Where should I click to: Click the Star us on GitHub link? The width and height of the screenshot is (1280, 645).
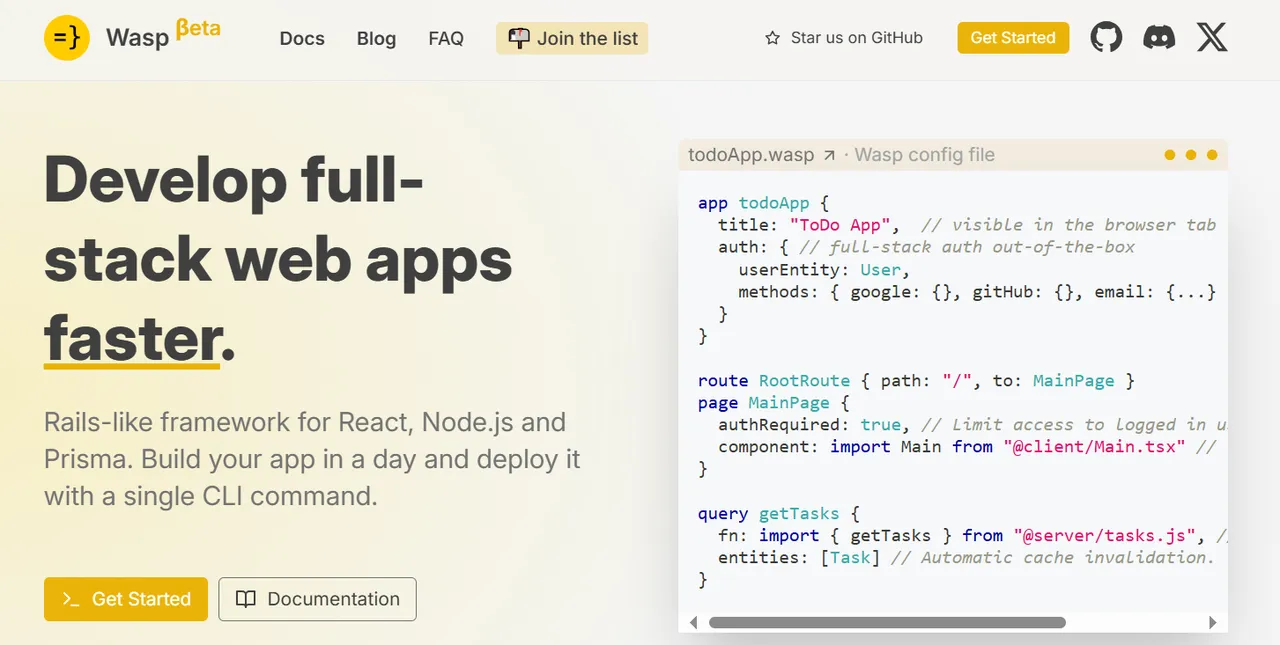pyautogui.click(x=856, y=38)
